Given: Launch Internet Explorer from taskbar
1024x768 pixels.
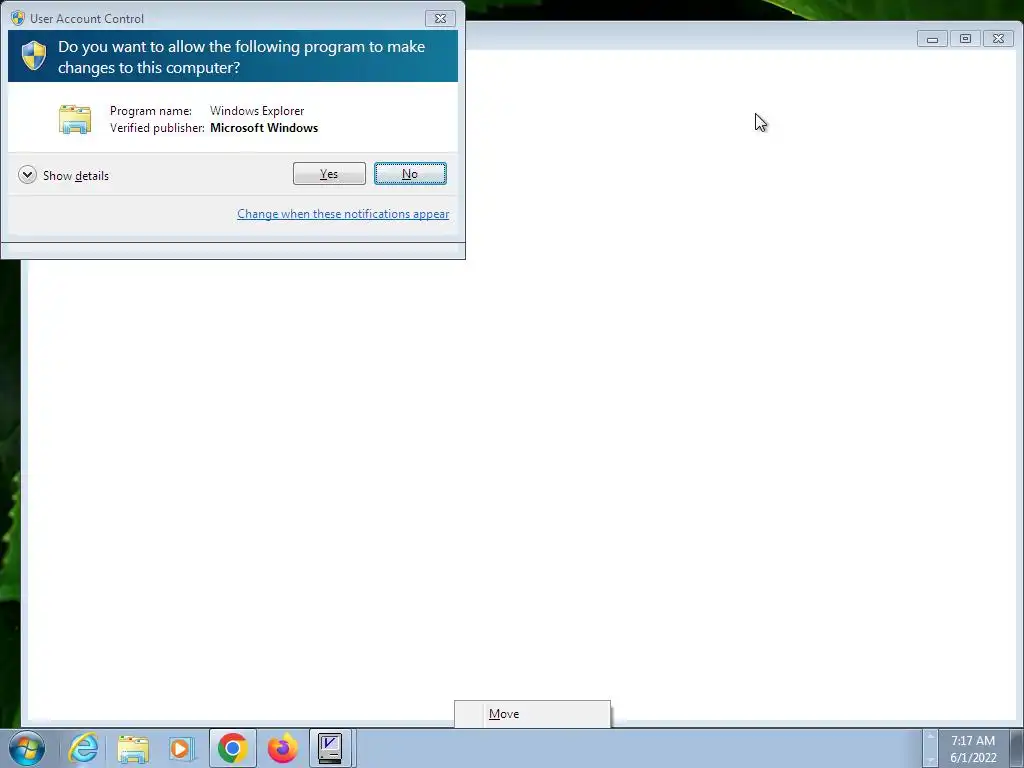Looking at the screenshot, I should click(84, 748).
